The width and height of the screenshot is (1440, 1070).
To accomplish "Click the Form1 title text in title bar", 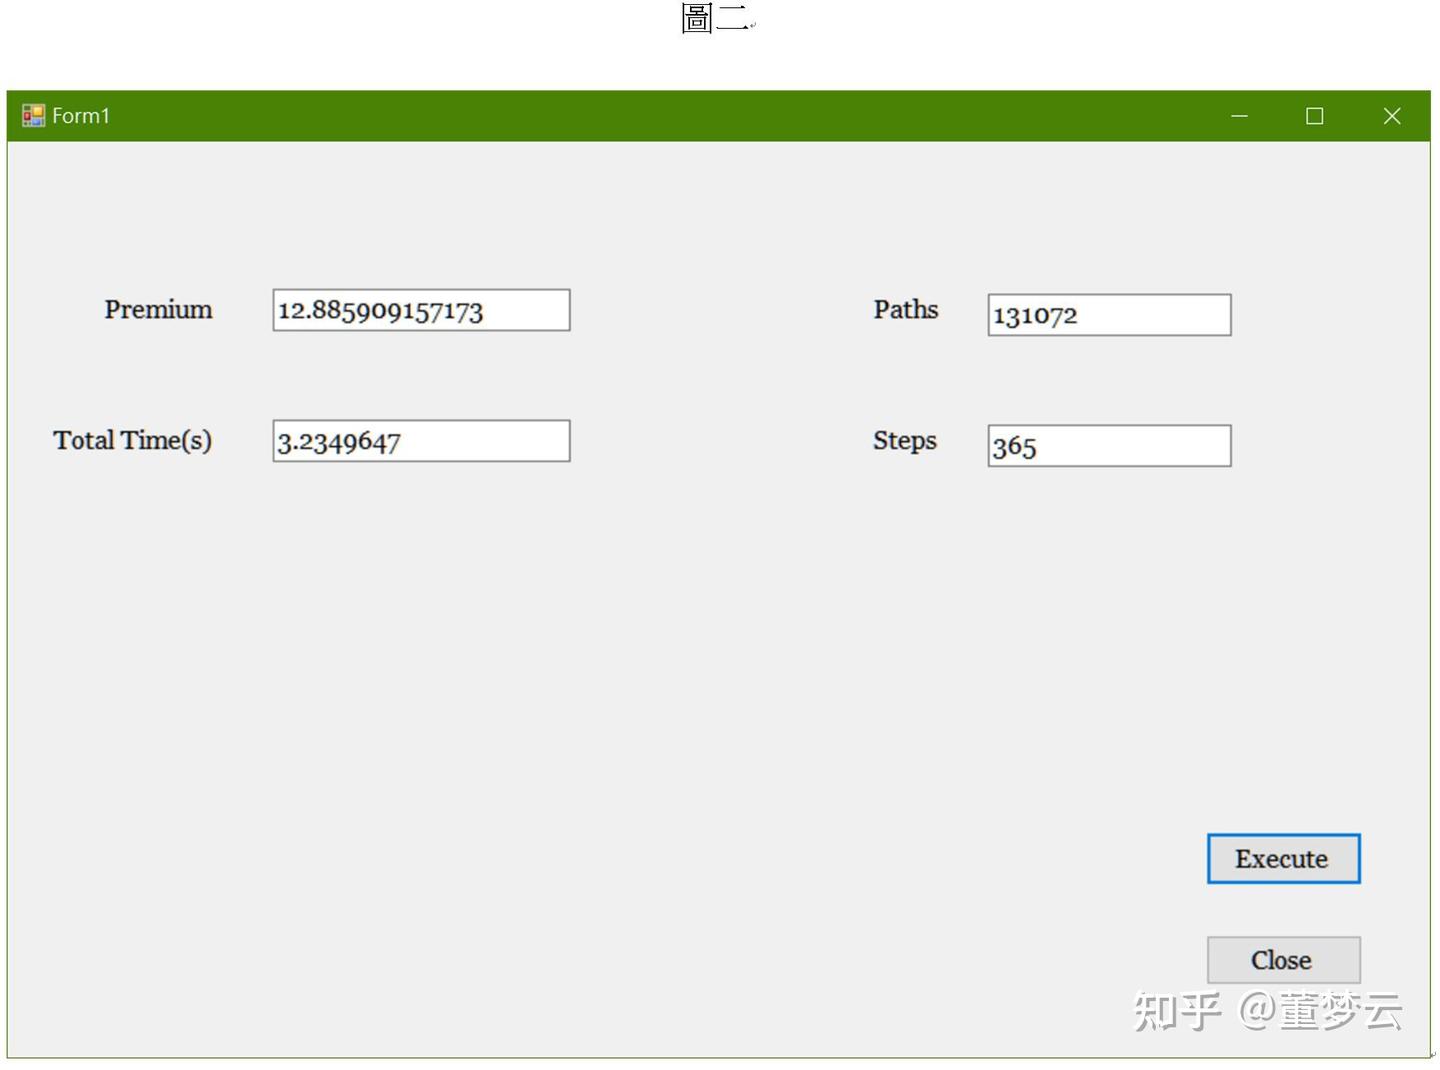I will 81,115.
